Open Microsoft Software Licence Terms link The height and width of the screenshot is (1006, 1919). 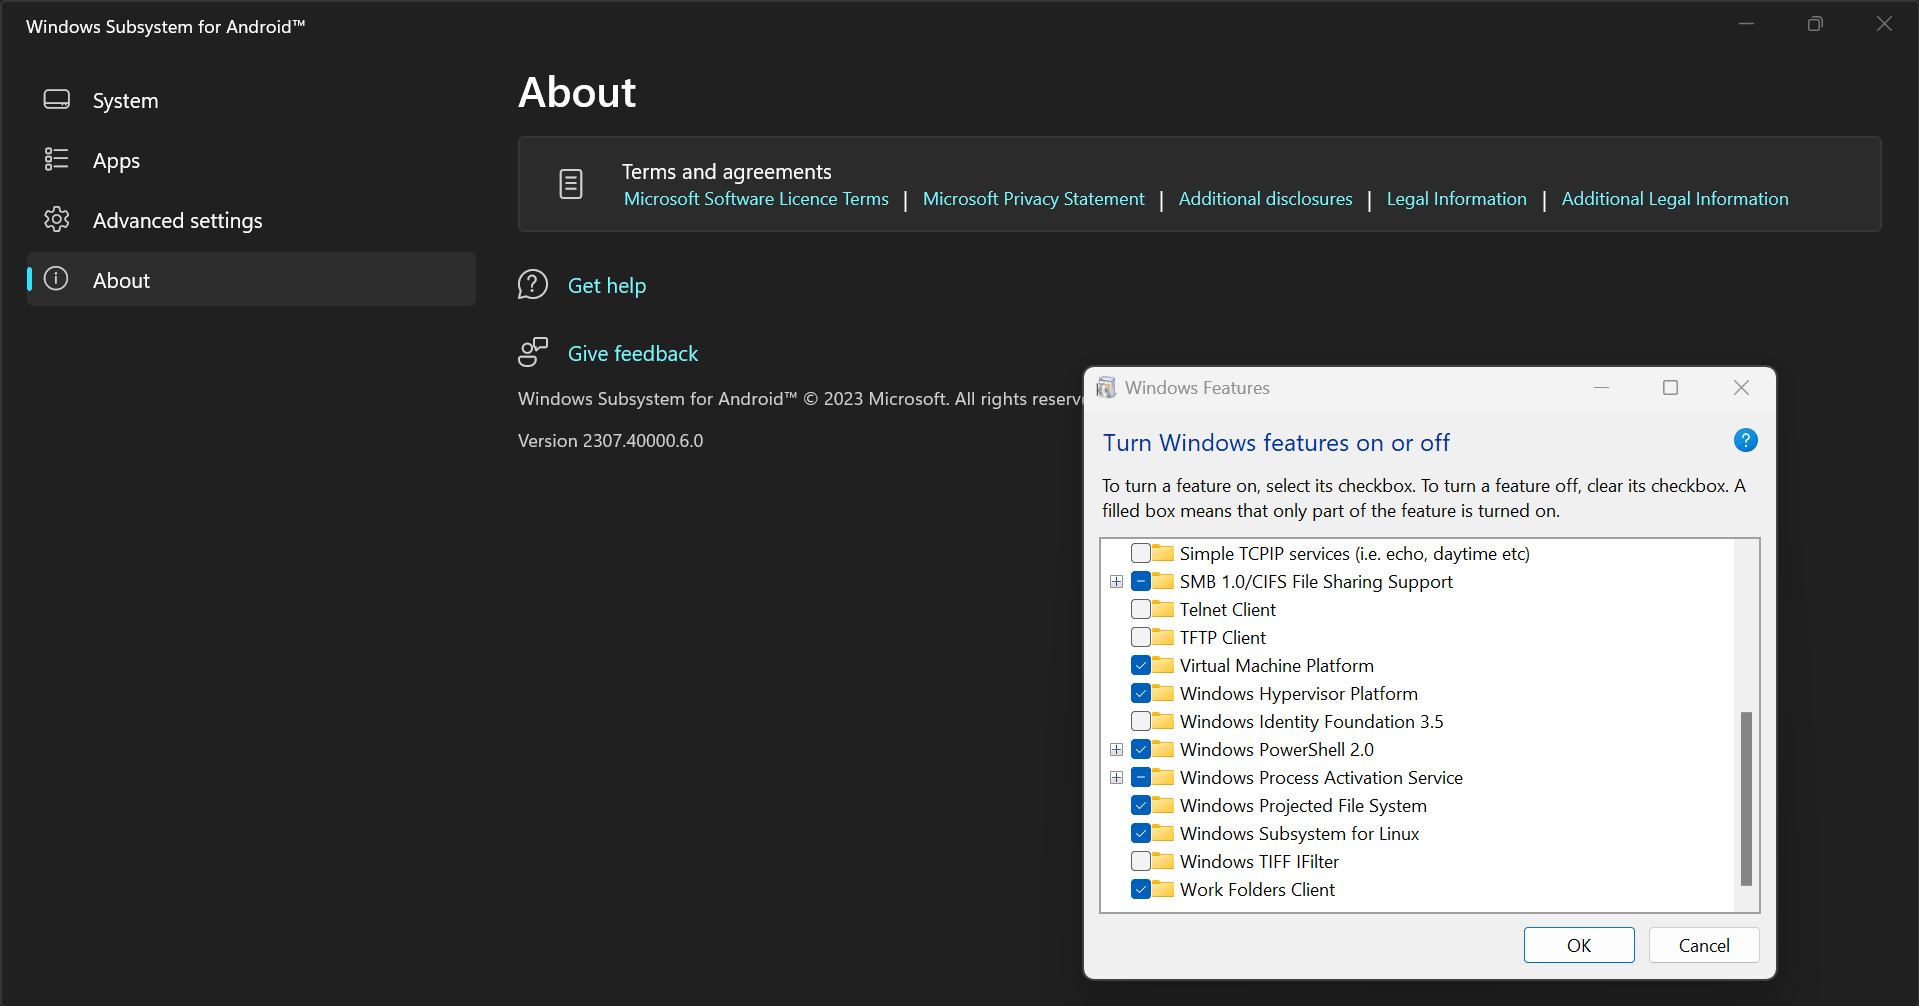pos(756,199)
